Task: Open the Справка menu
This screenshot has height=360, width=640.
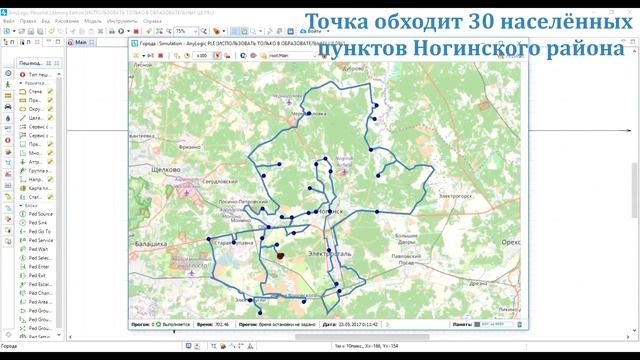Action: coord(152,21)
